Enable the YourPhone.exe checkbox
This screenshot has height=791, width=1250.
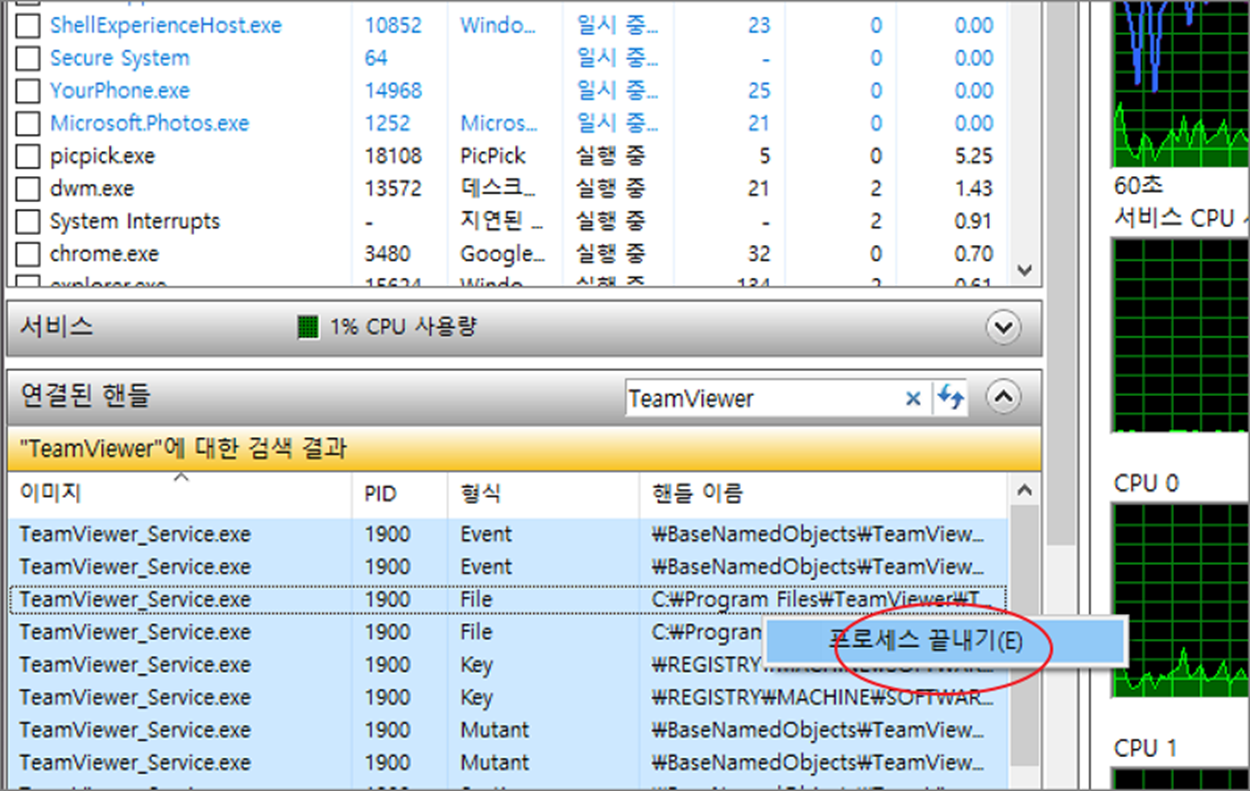point(29,91)
